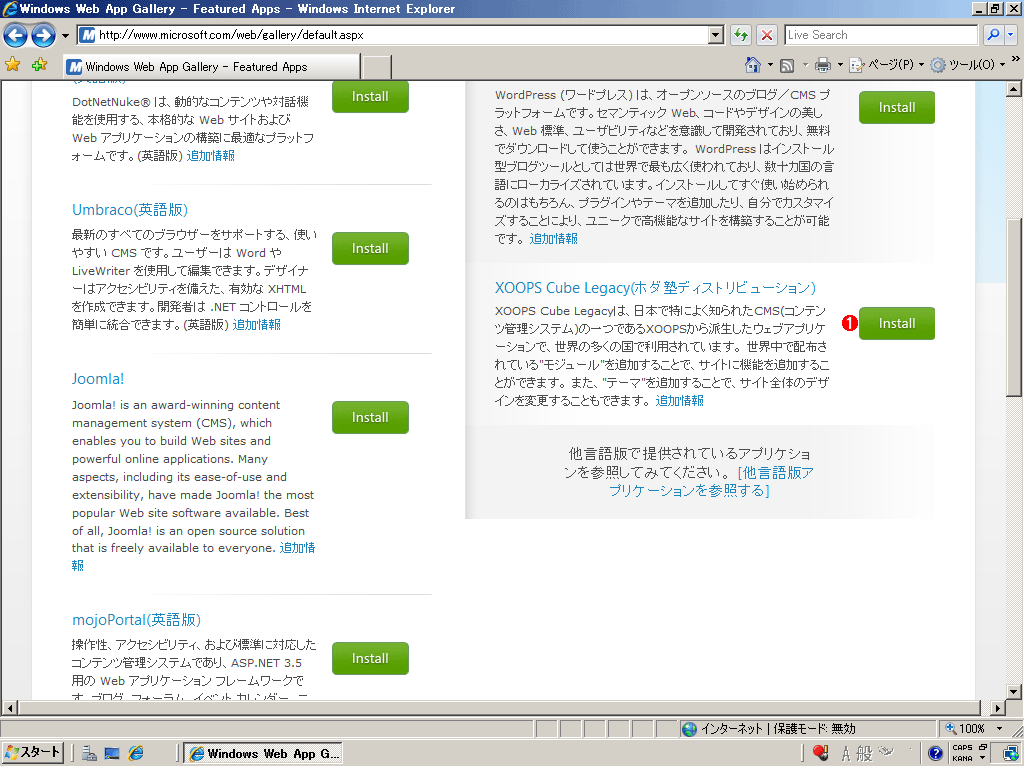Stop loading with the red X icon

[x=767, y=35]
